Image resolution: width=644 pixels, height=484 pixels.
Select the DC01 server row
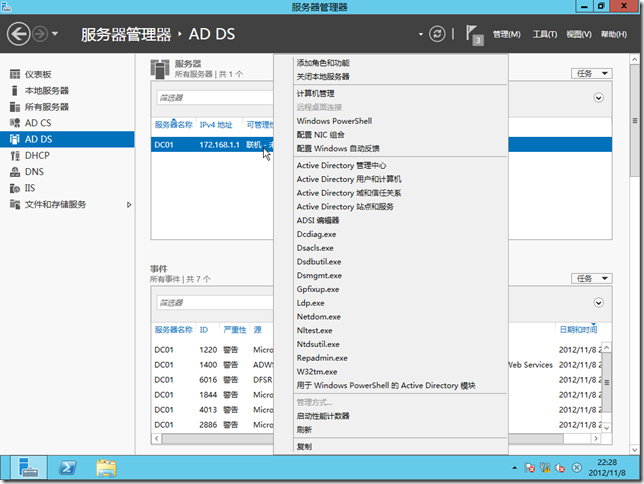pyautogui.click(x=212, y=145)
